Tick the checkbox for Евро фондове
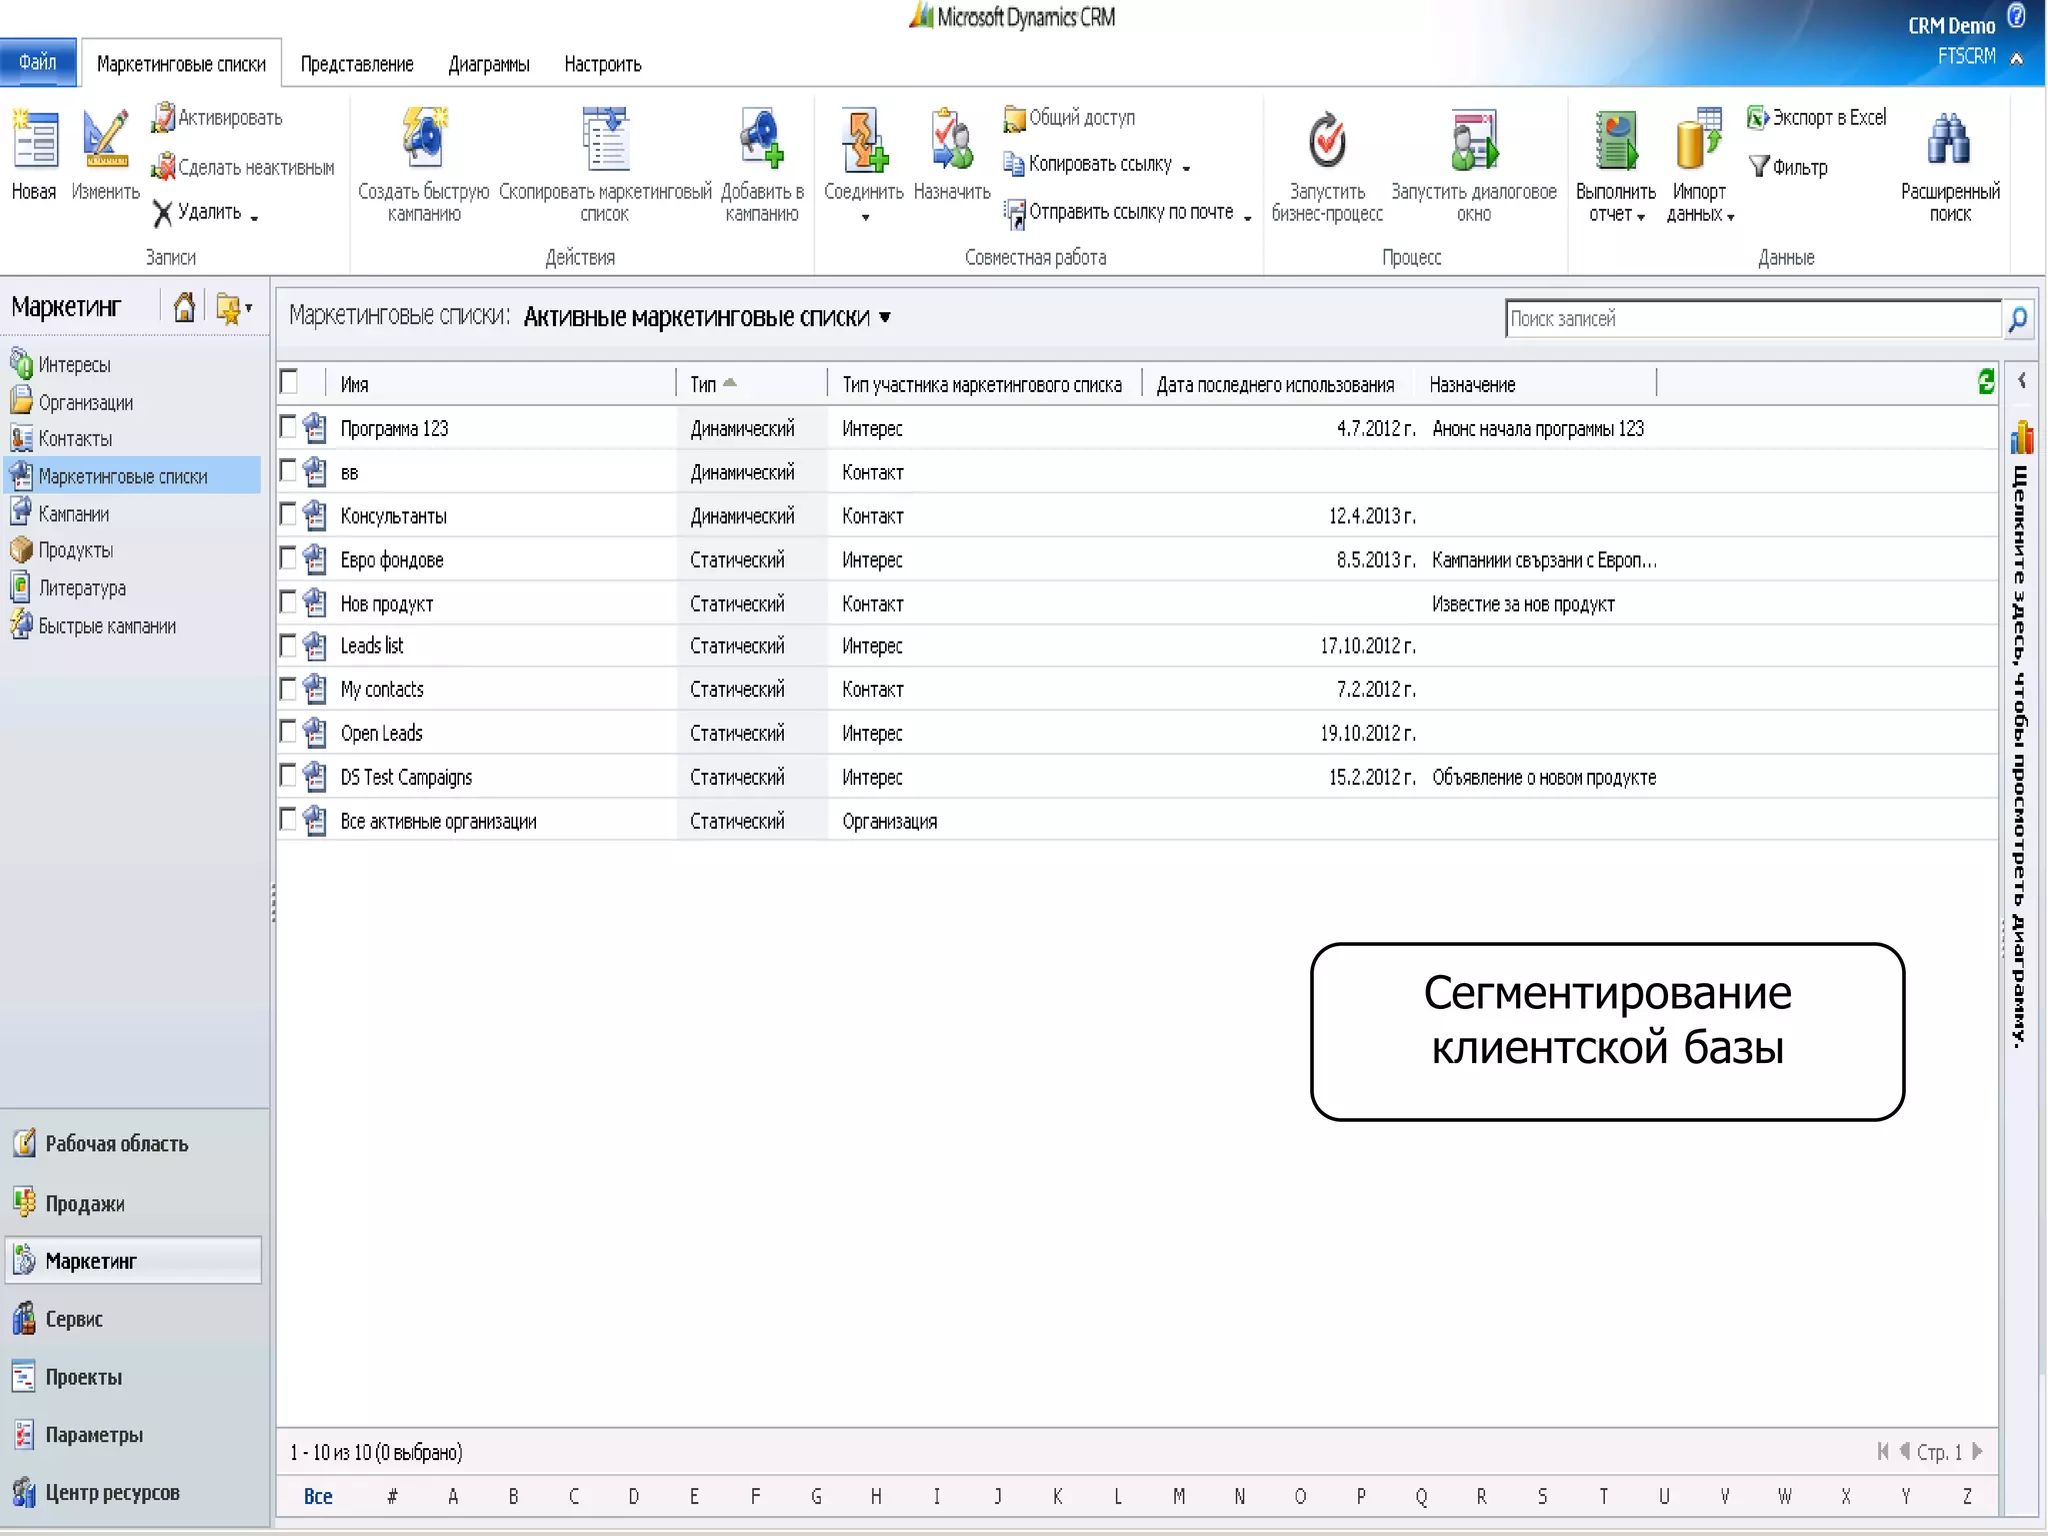This screenshot has width=2048, height=1536. 289,558
